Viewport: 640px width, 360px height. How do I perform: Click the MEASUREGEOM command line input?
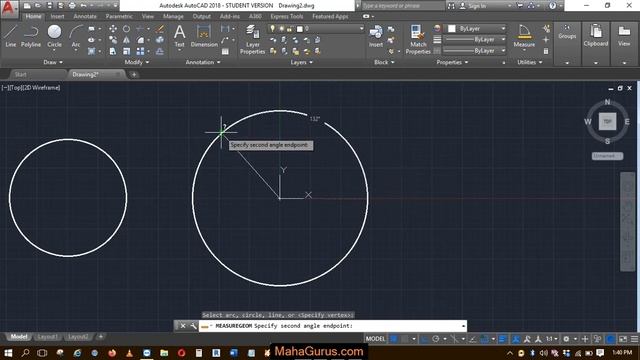pyautogui.click(x=333, y=326)
